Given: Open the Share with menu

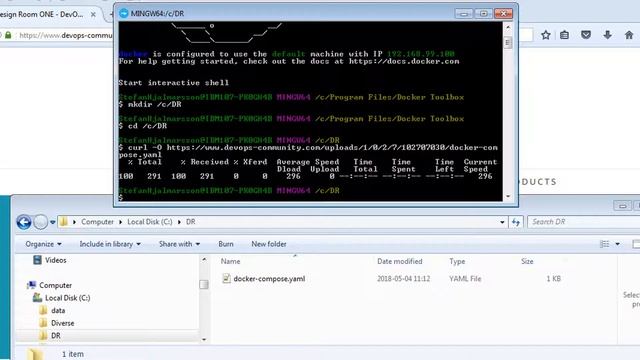Looking at the screenshot, I should 179,244.
